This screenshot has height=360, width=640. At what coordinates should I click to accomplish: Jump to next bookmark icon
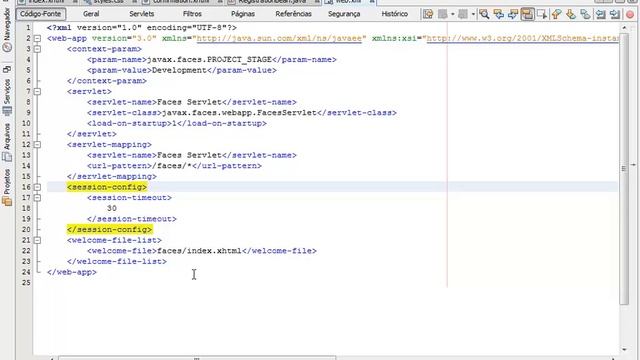pyautogui.click(x=571, y=14)
